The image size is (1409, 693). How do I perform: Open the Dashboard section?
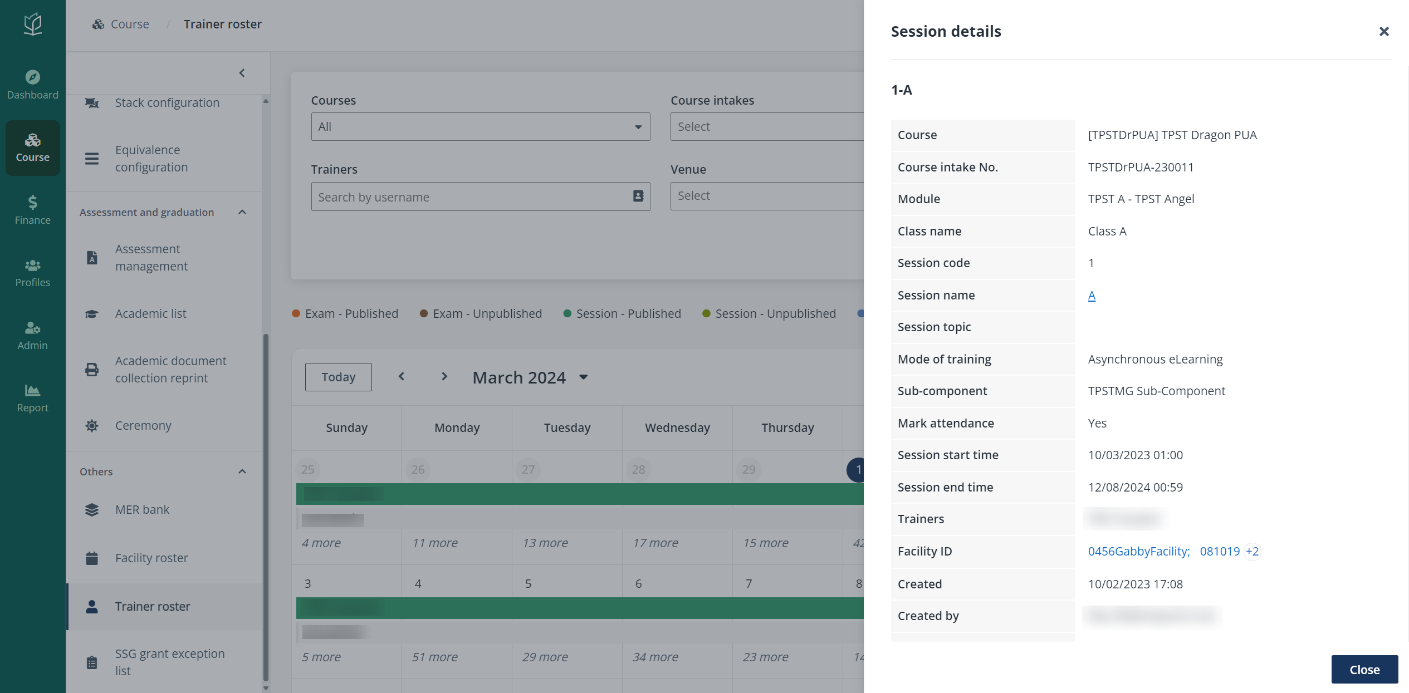pos(33,85)
